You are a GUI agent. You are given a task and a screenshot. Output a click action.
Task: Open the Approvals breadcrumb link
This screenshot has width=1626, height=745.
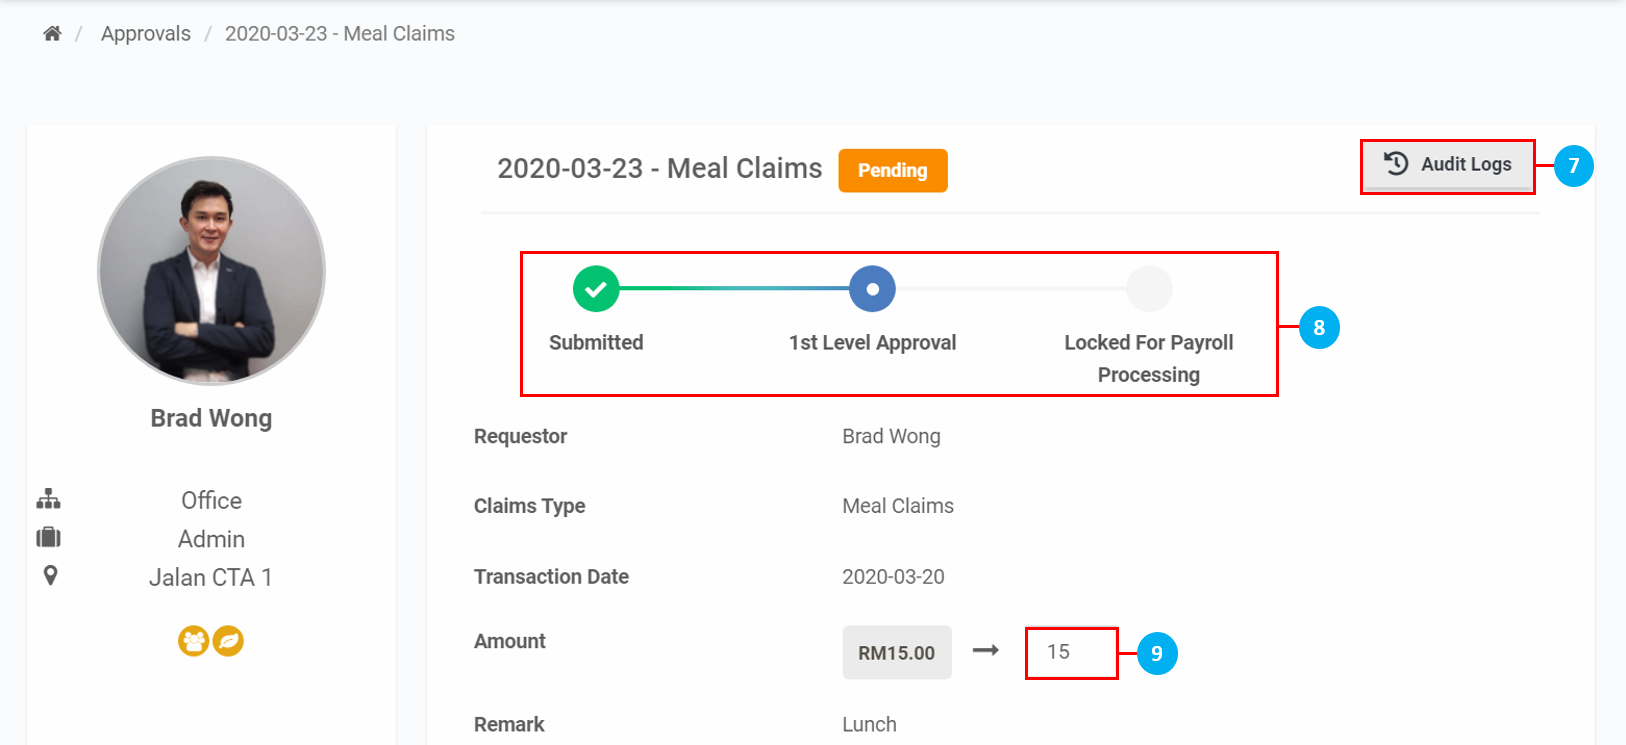coord(146,34)
